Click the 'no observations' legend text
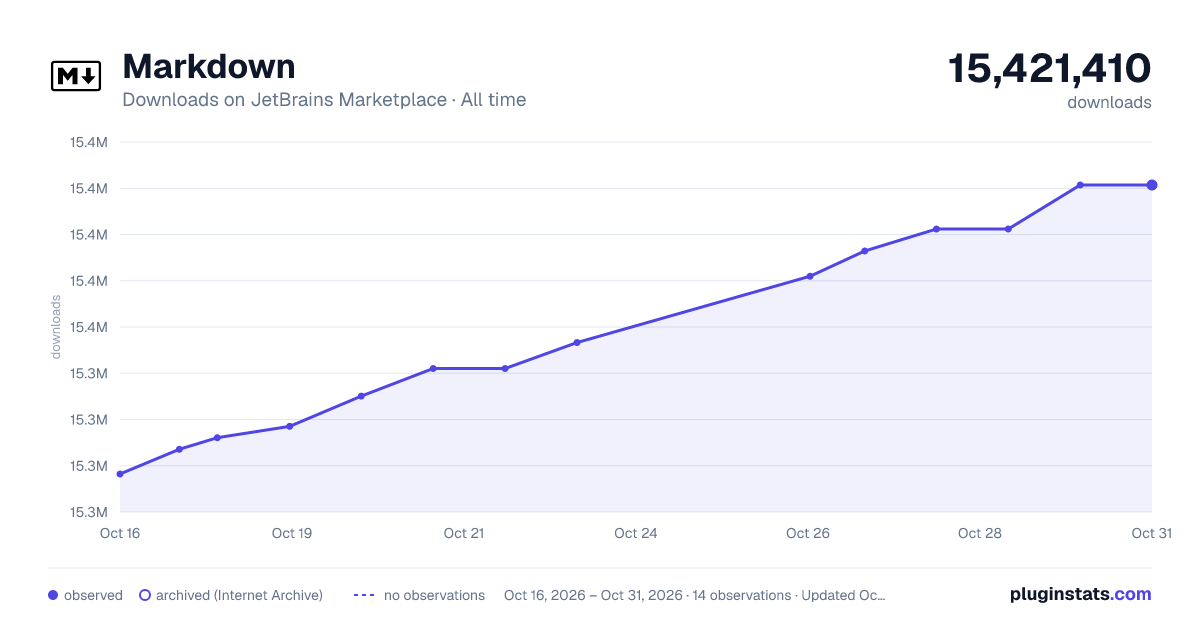 point(434,595)
